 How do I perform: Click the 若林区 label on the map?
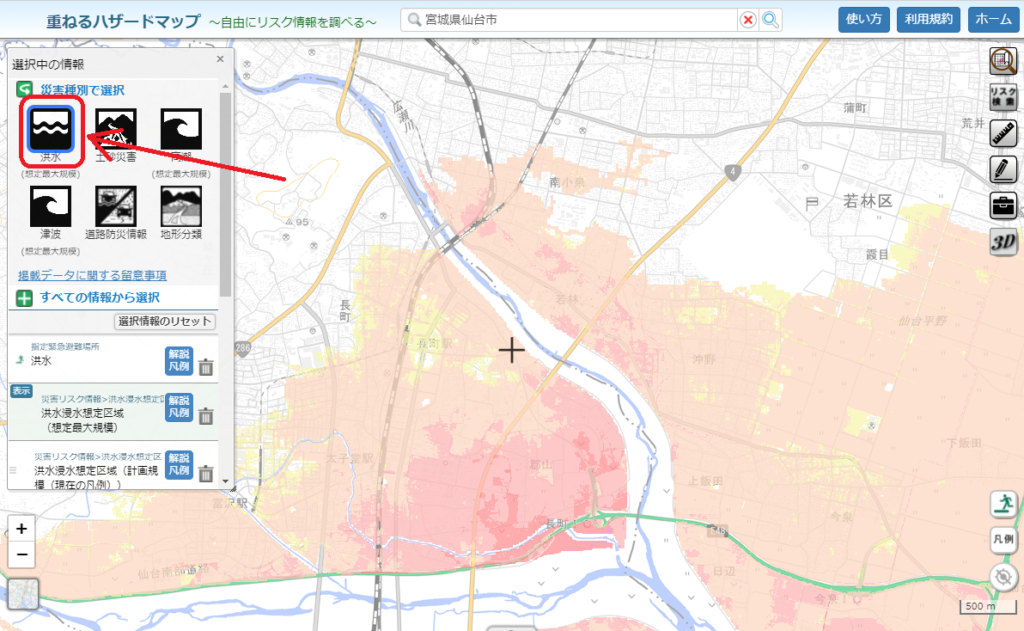point(867,201)
